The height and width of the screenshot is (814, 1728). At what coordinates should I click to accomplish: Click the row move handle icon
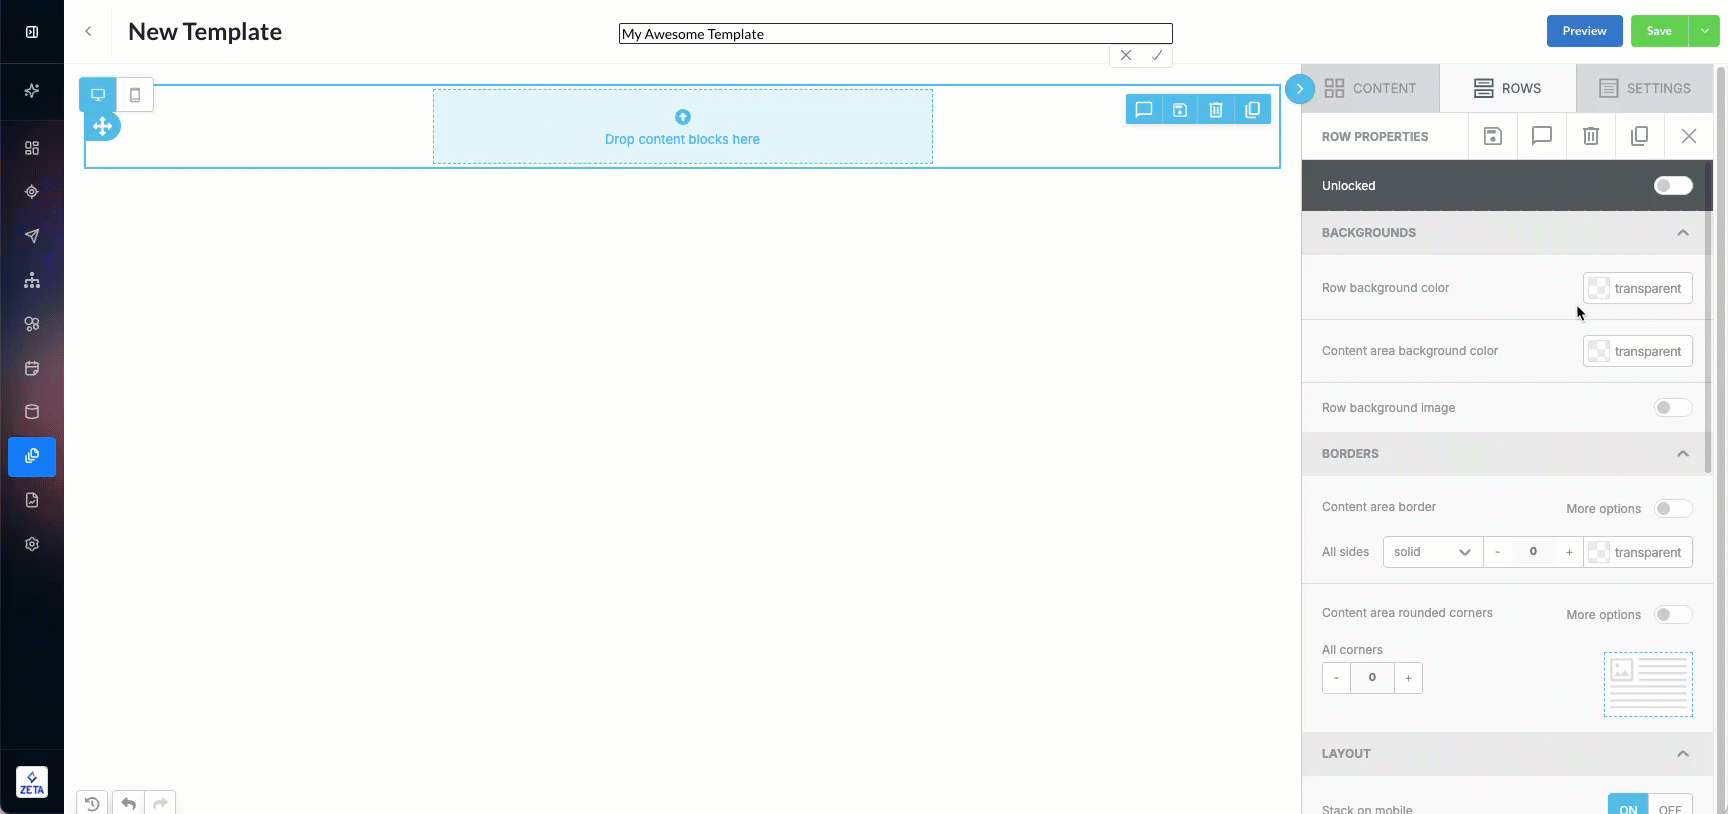click(102, 127)
